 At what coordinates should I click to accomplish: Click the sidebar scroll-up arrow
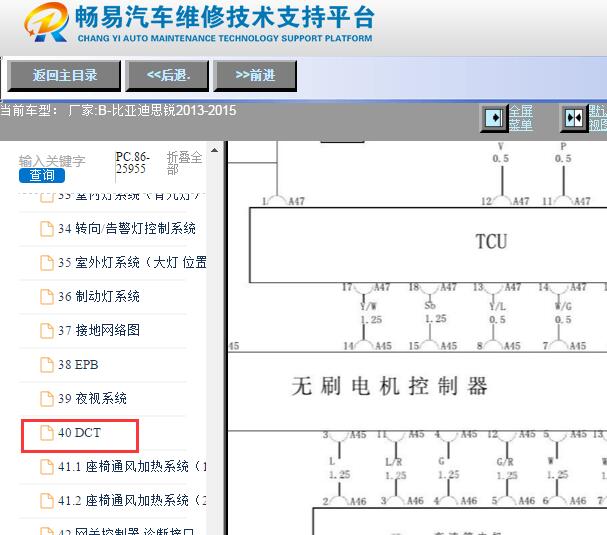214,150
